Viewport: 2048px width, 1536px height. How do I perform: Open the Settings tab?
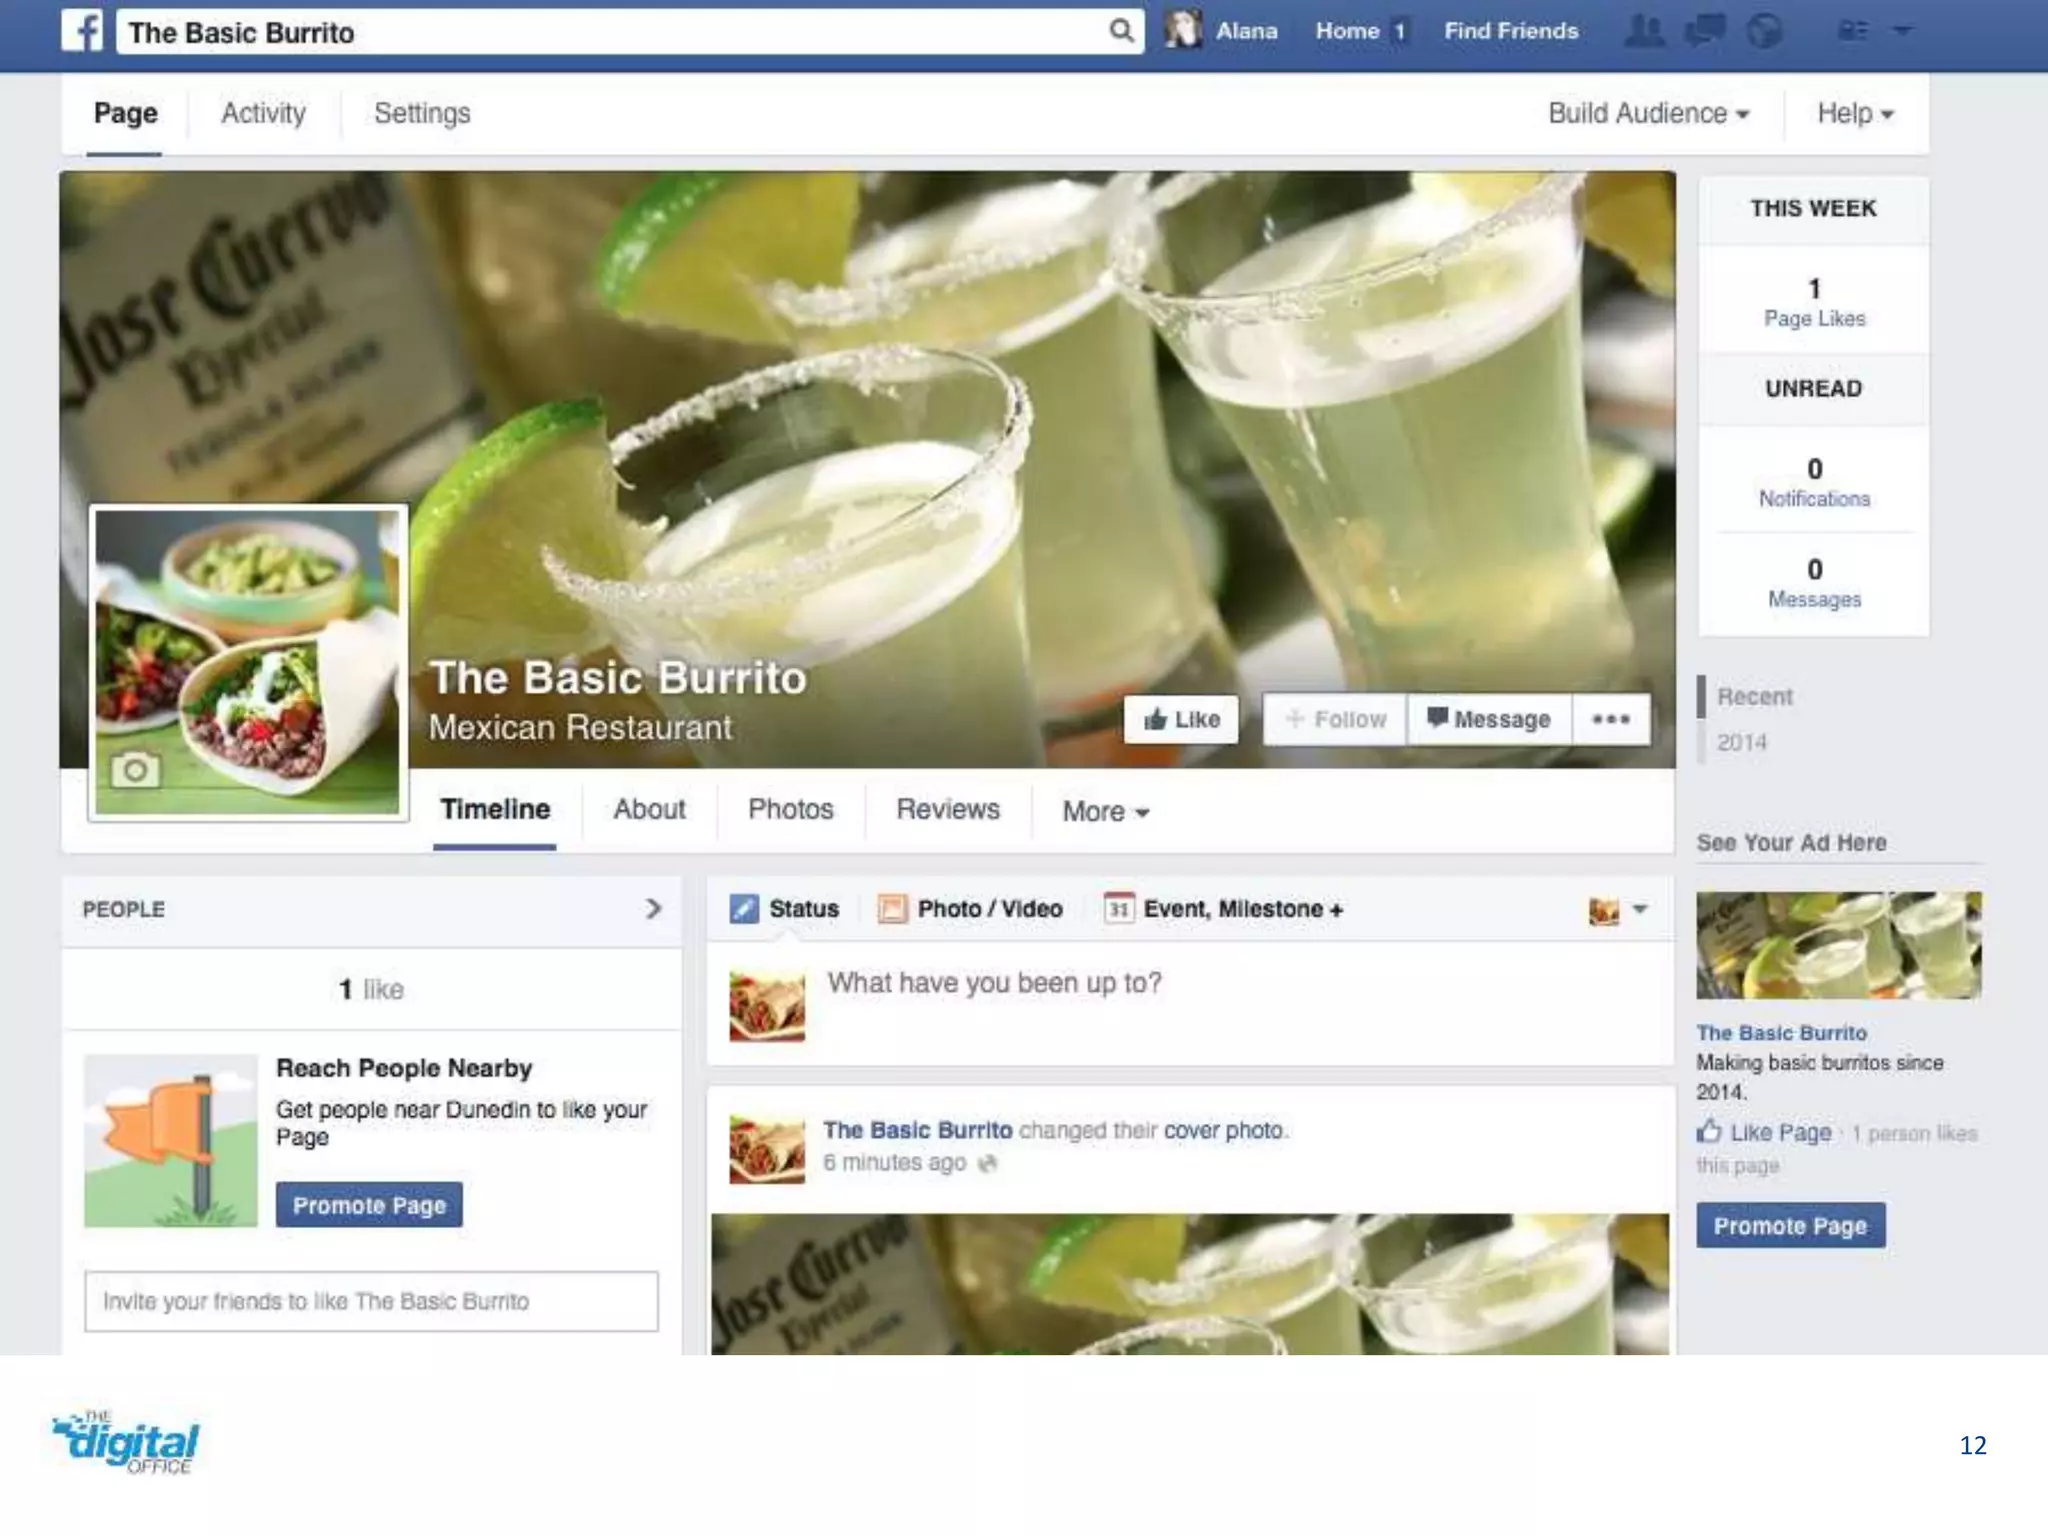pos(421,113)
